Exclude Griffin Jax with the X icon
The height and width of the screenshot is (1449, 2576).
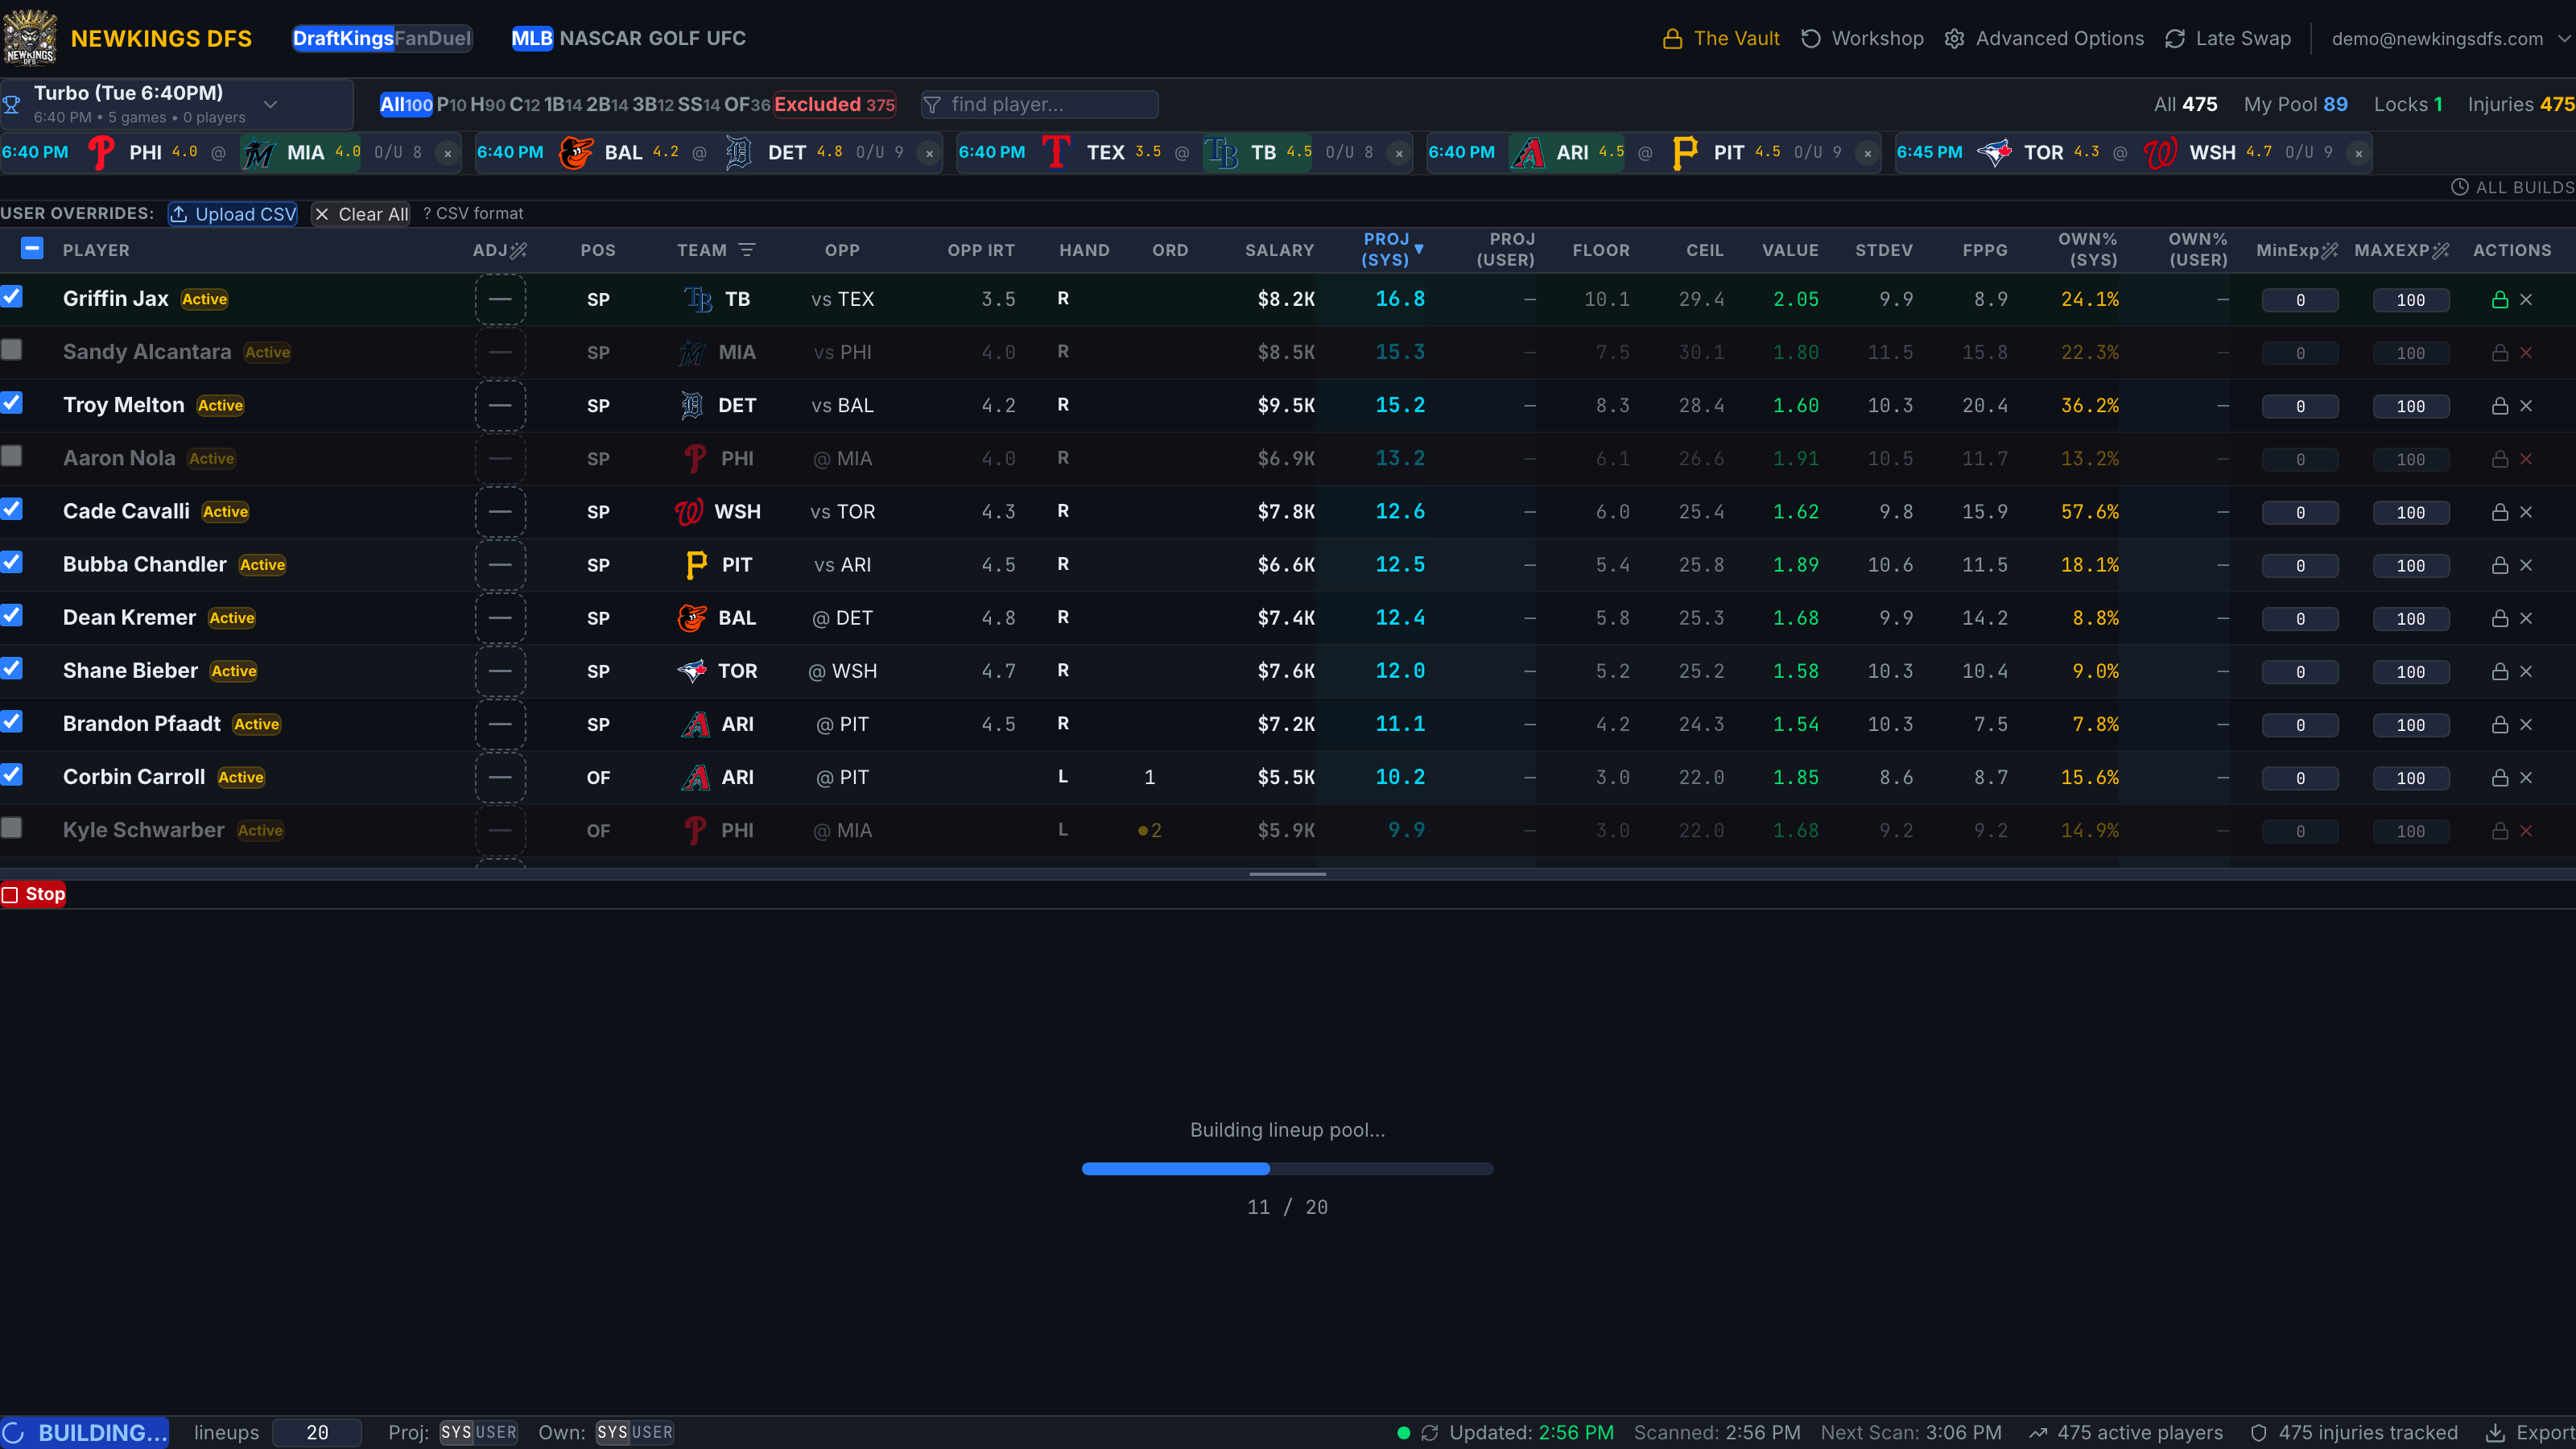pos(2526,299)
